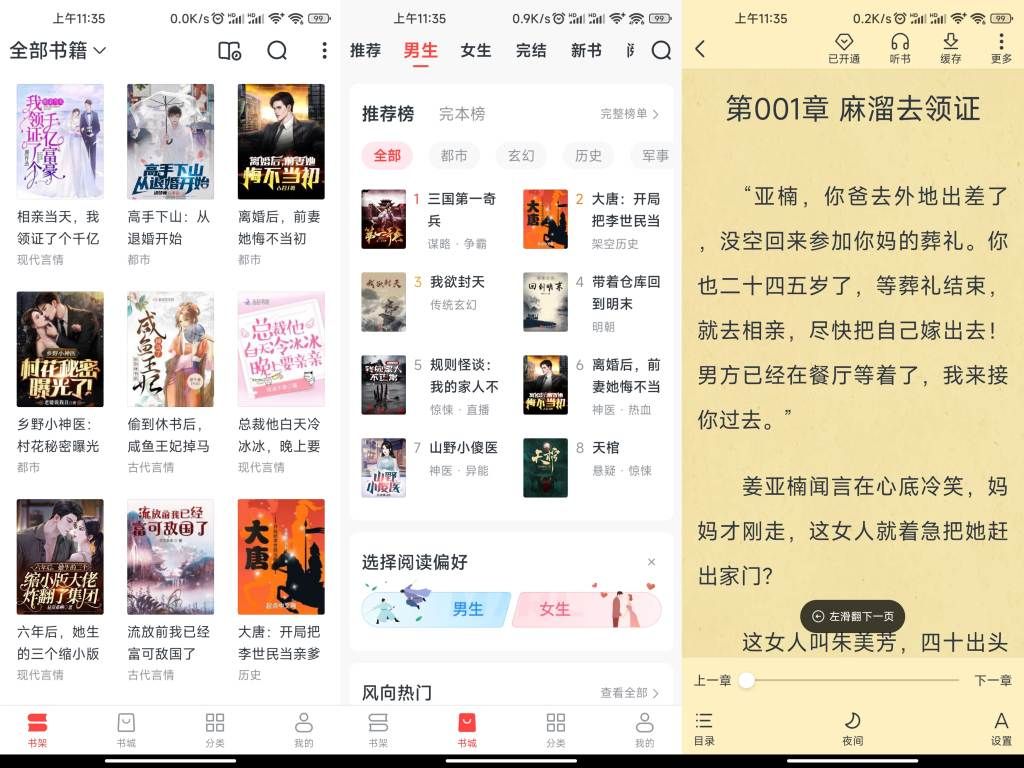1024x768 pixels.
Task: Tap the back arrow on the reading page
Action: click(x=700, y=48)
